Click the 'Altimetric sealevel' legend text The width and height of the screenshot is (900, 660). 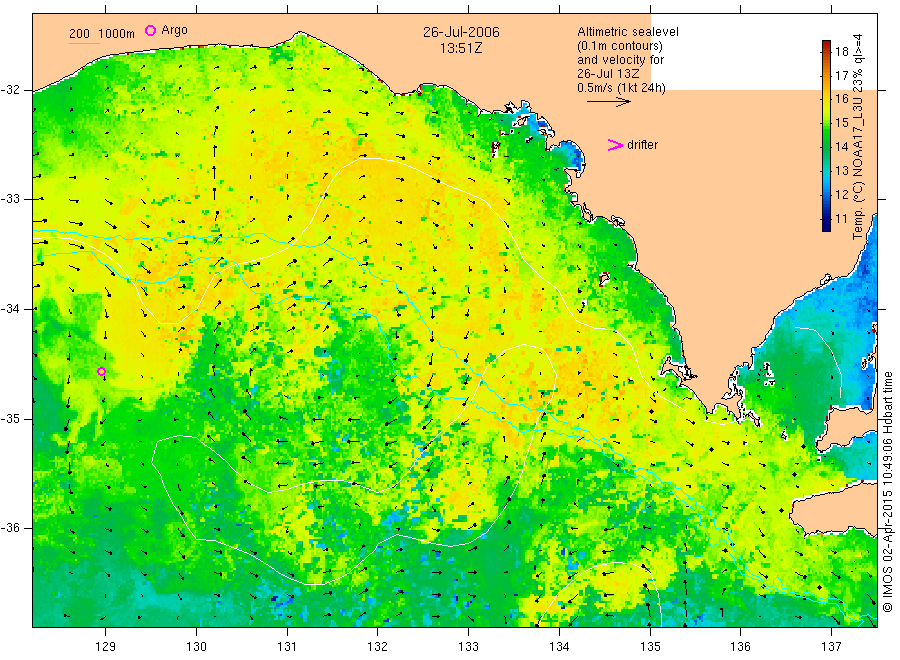(628, 32)
